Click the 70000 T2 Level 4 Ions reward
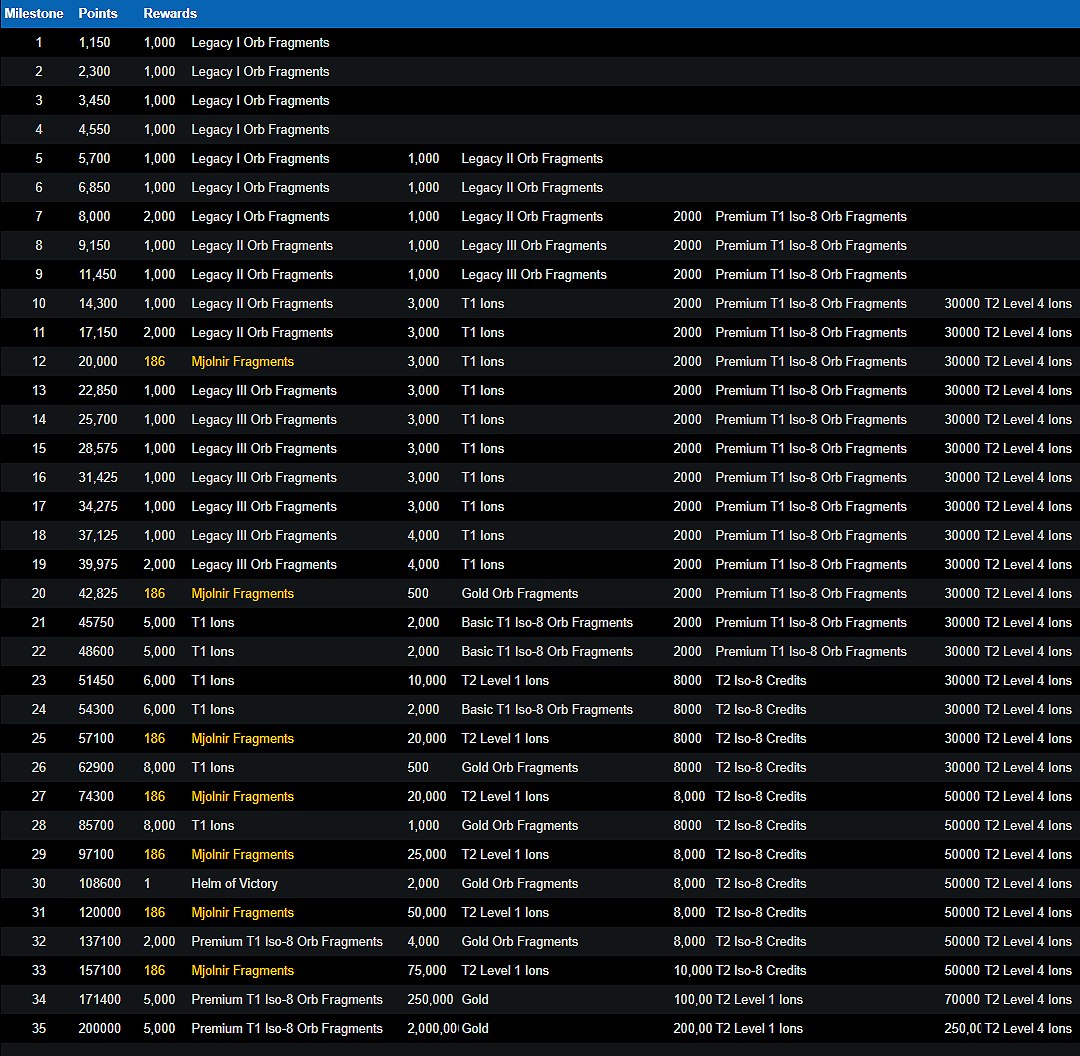 point(1007,1000)
